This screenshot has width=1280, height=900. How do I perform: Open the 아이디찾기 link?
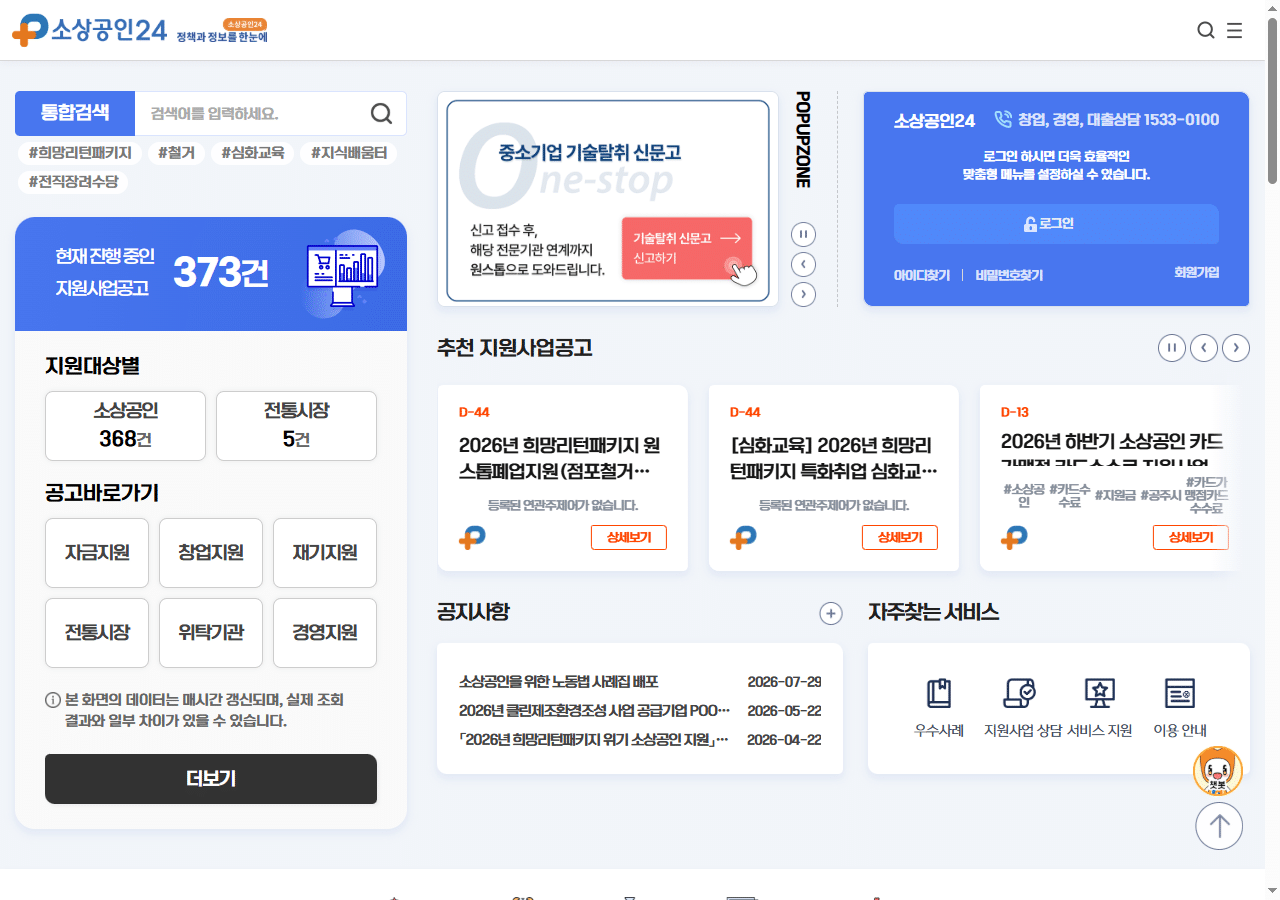click(922, 275)
